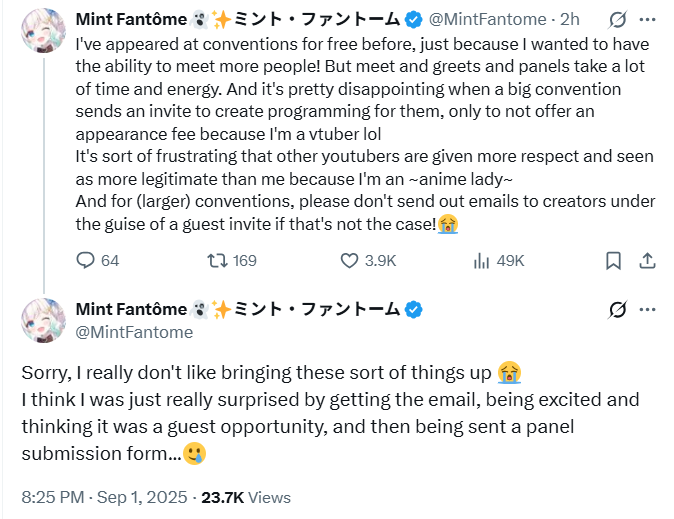Expand more options menu on second tweet
The height and width of the screenshot is (519, 674).
coord(649,309)
